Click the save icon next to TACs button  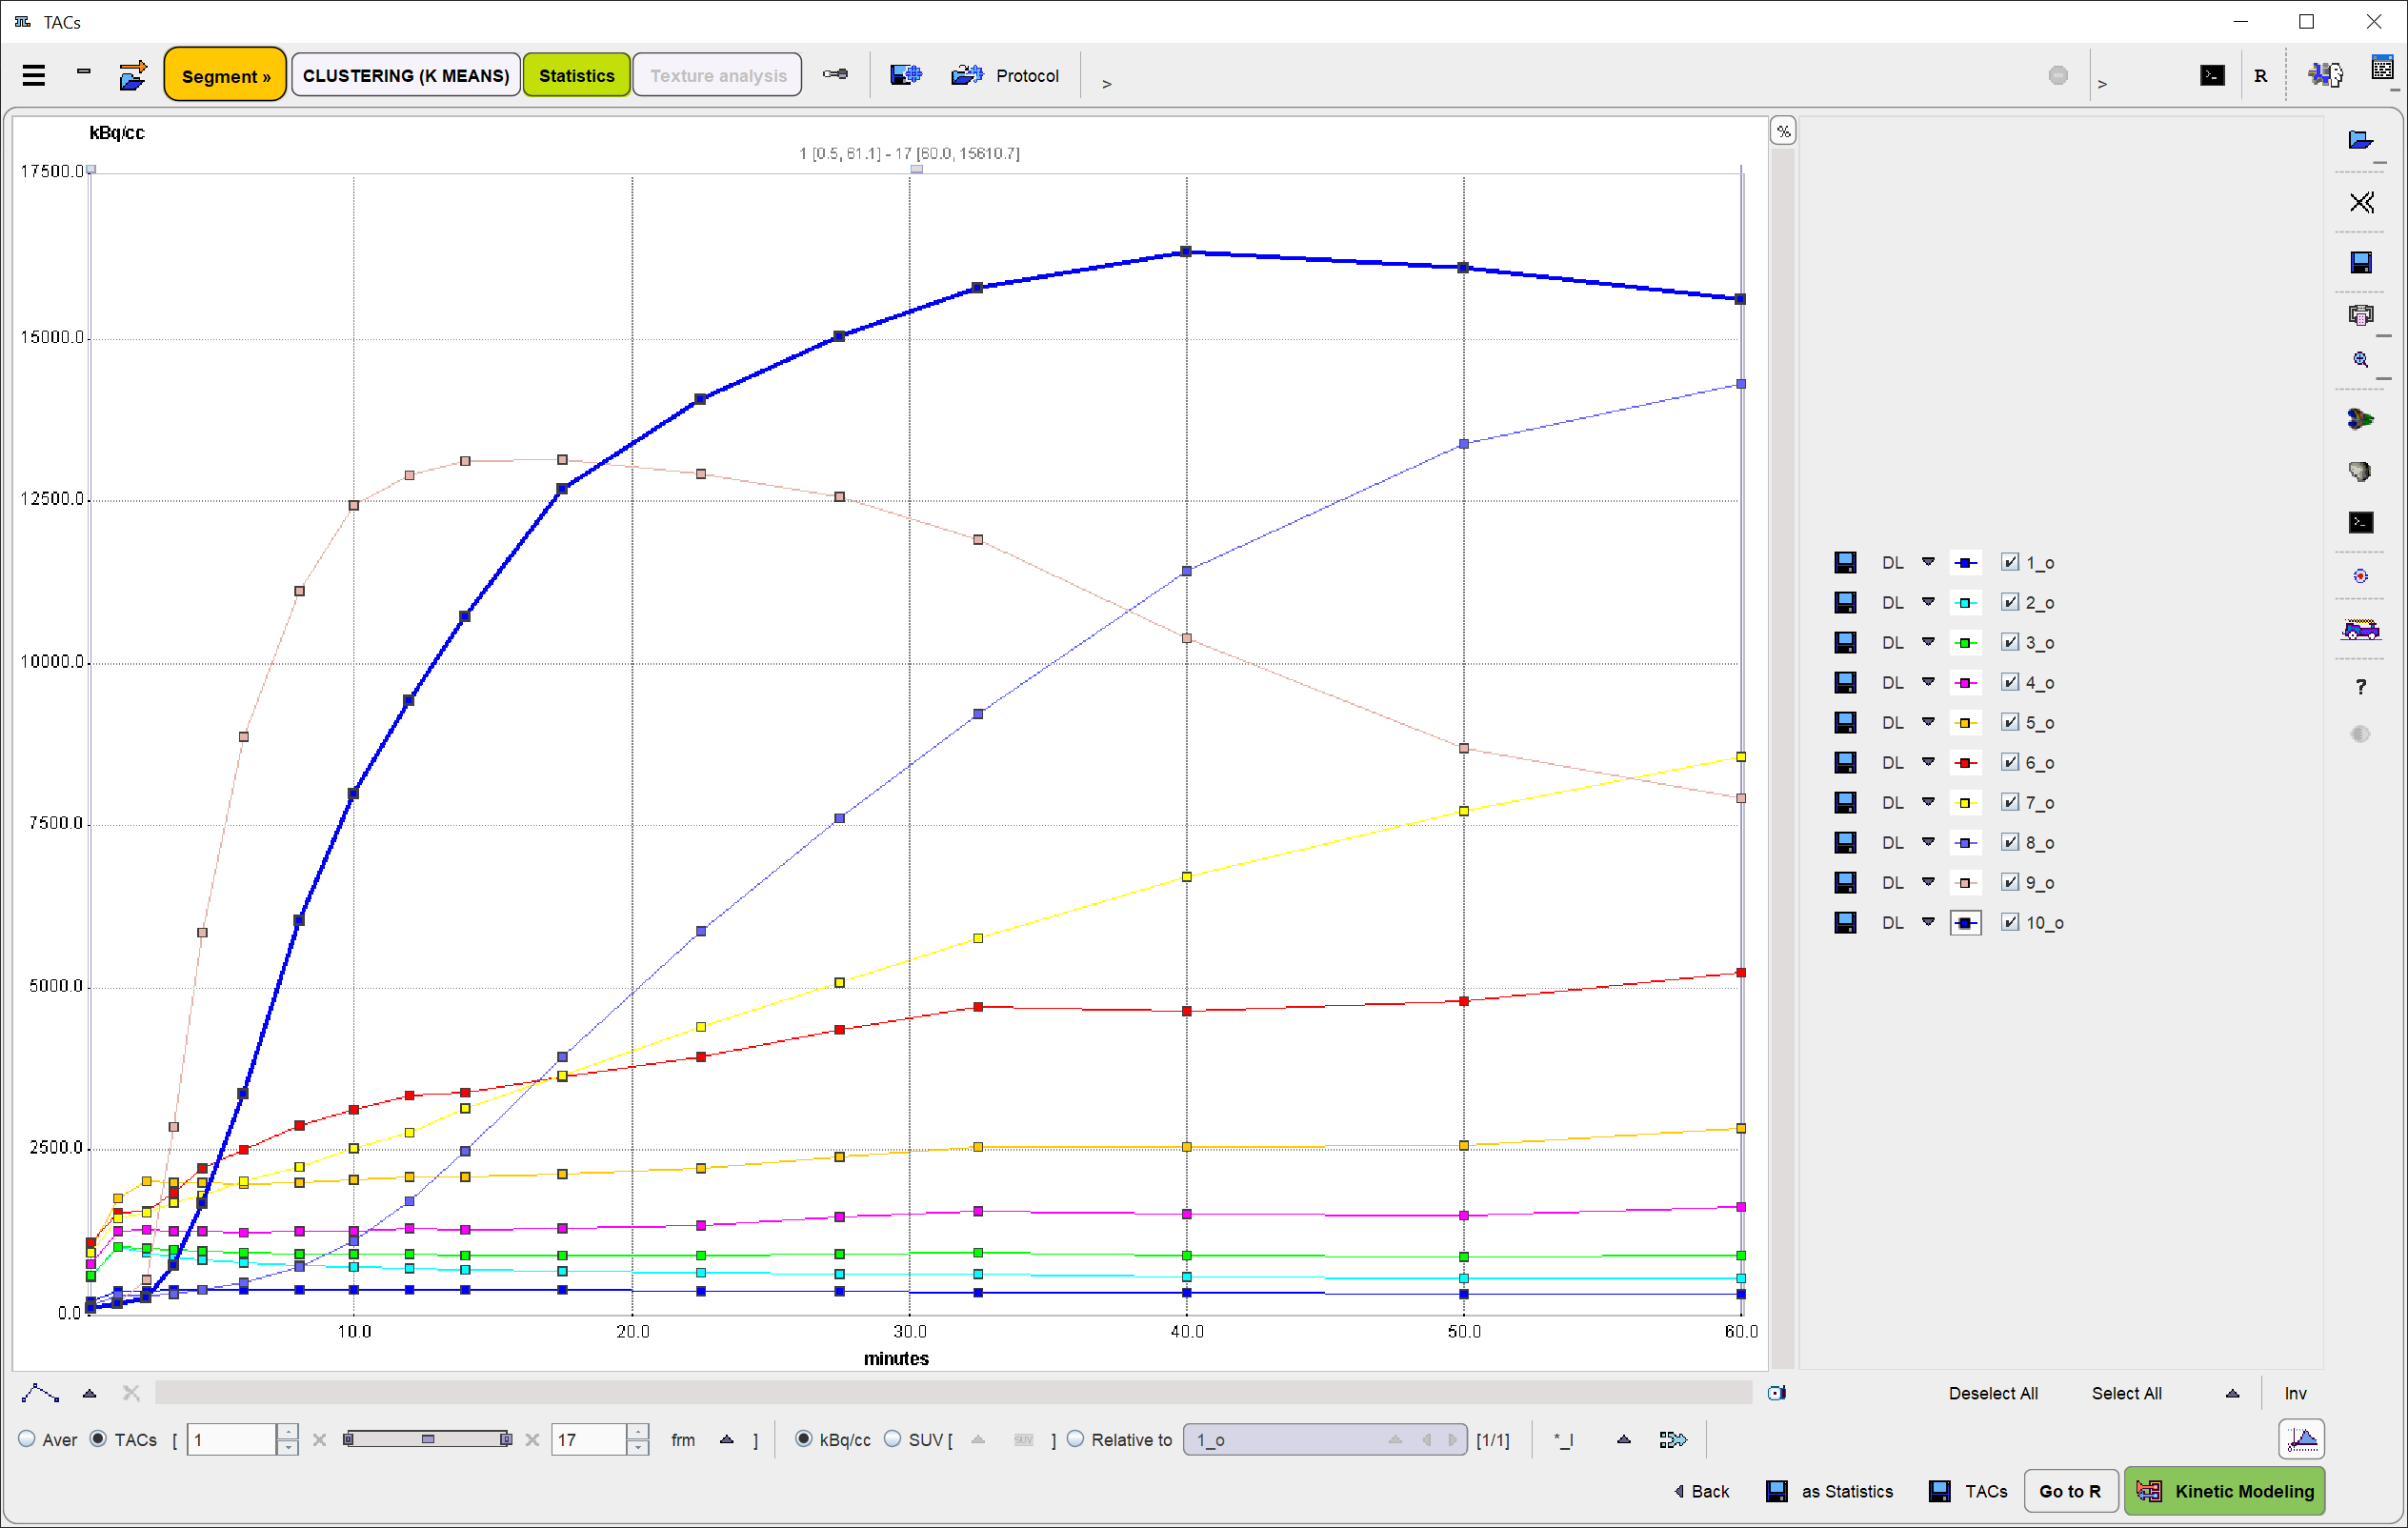tap(1939, 1491)
